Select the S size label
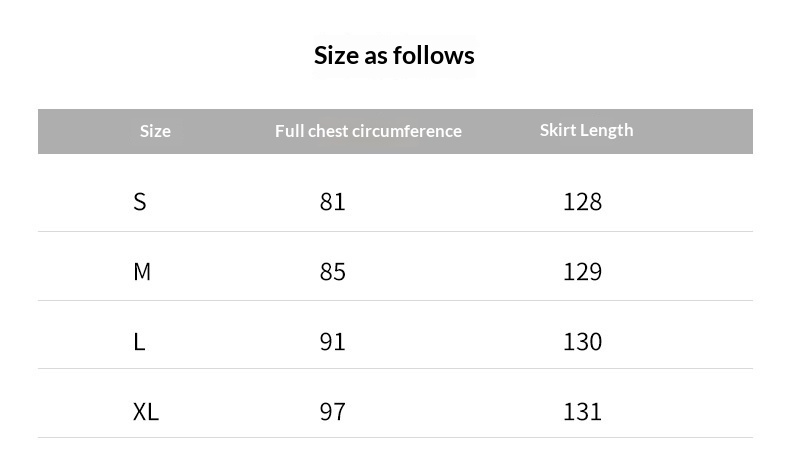 [140, 202]
